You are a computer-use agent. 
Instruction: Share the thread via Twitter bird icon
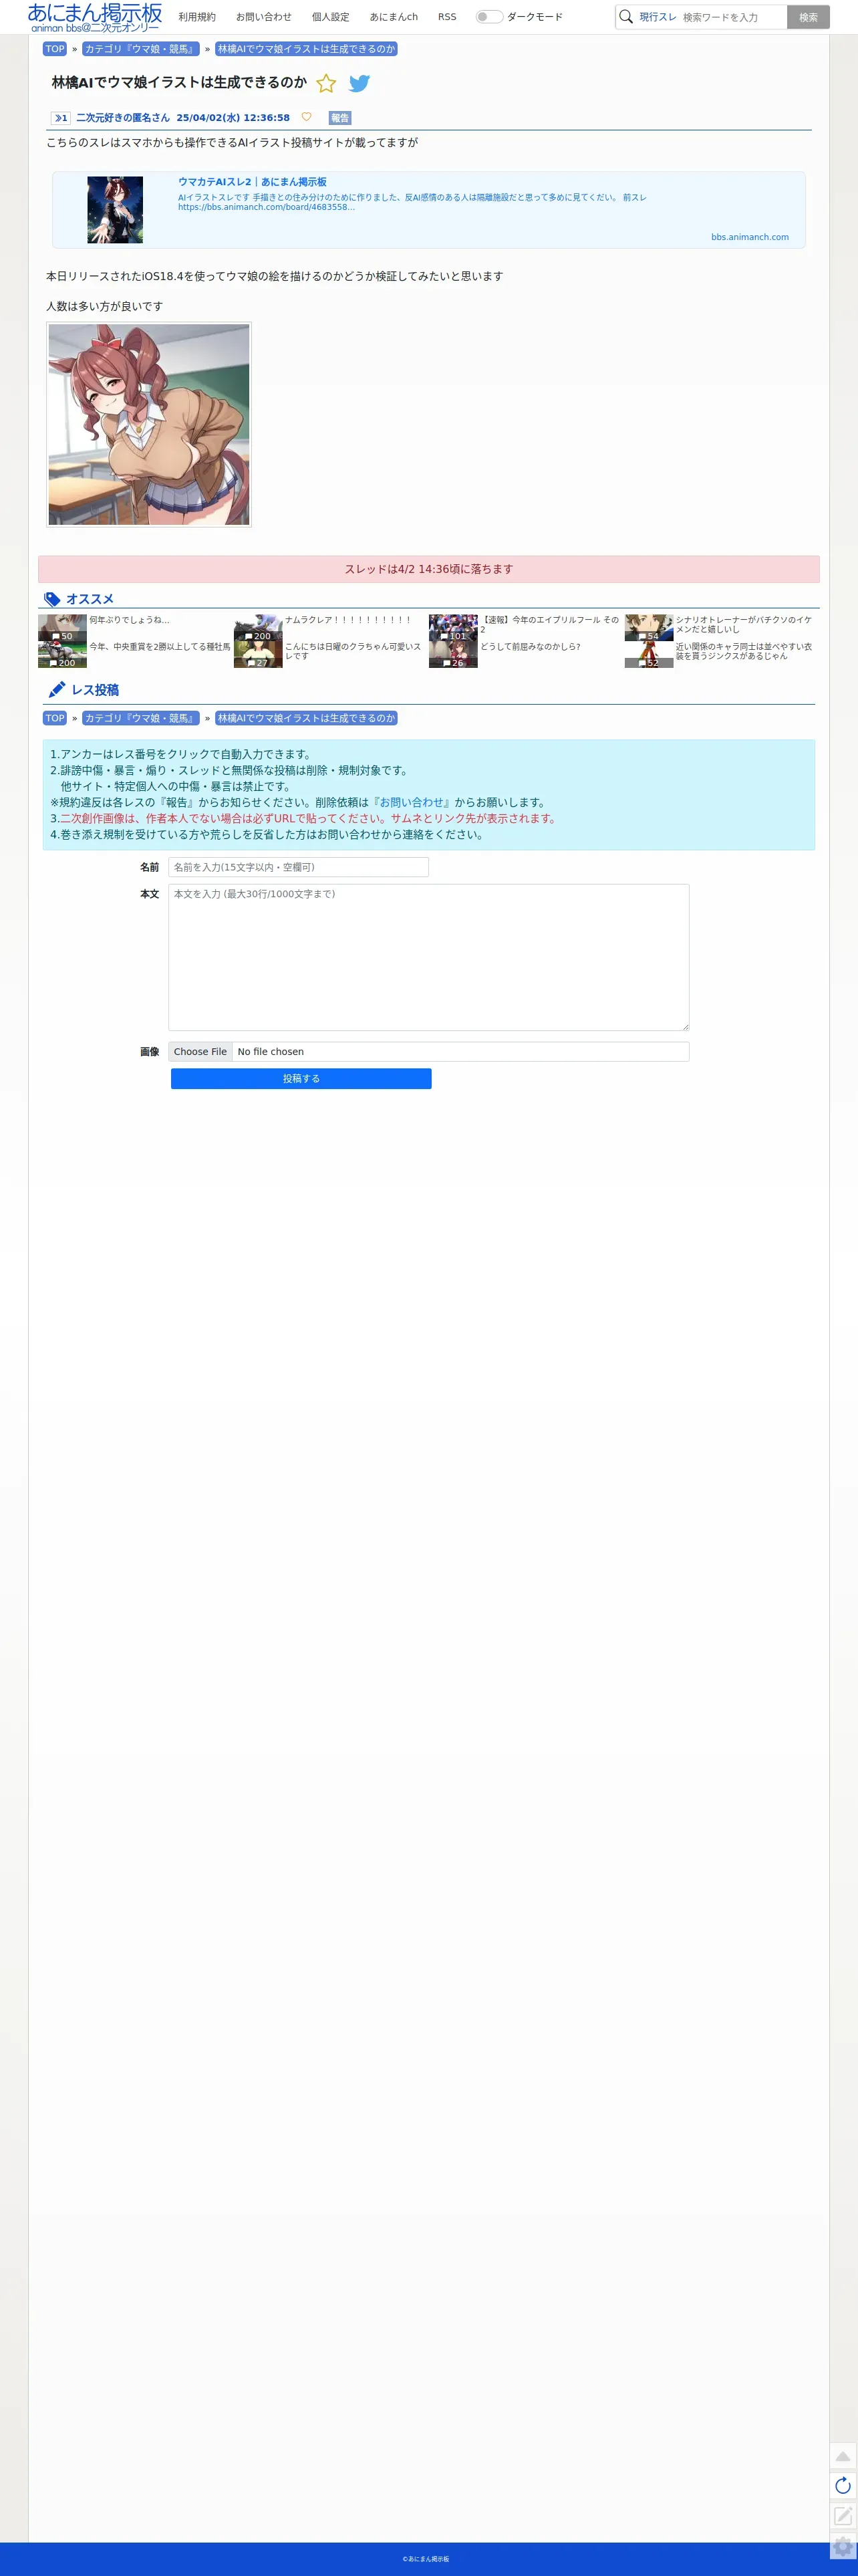click(x=359, y=84)
